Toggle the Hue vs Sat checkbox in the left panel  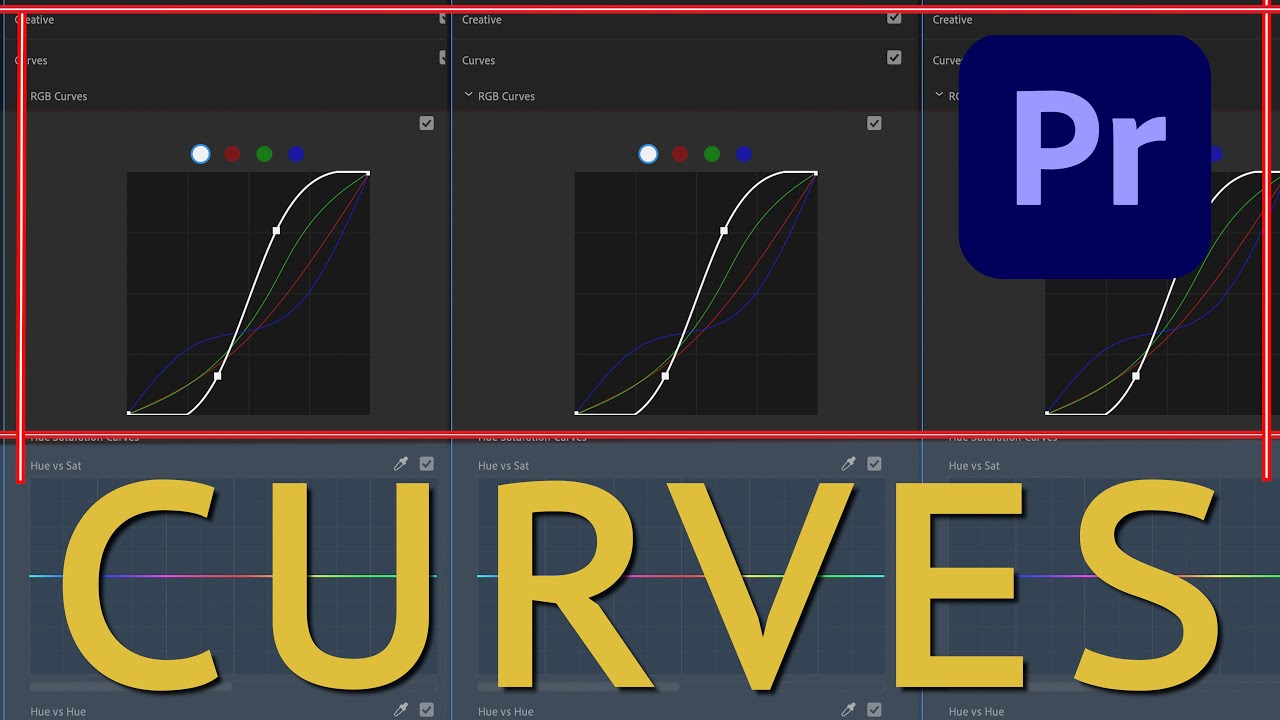(427, 464)
